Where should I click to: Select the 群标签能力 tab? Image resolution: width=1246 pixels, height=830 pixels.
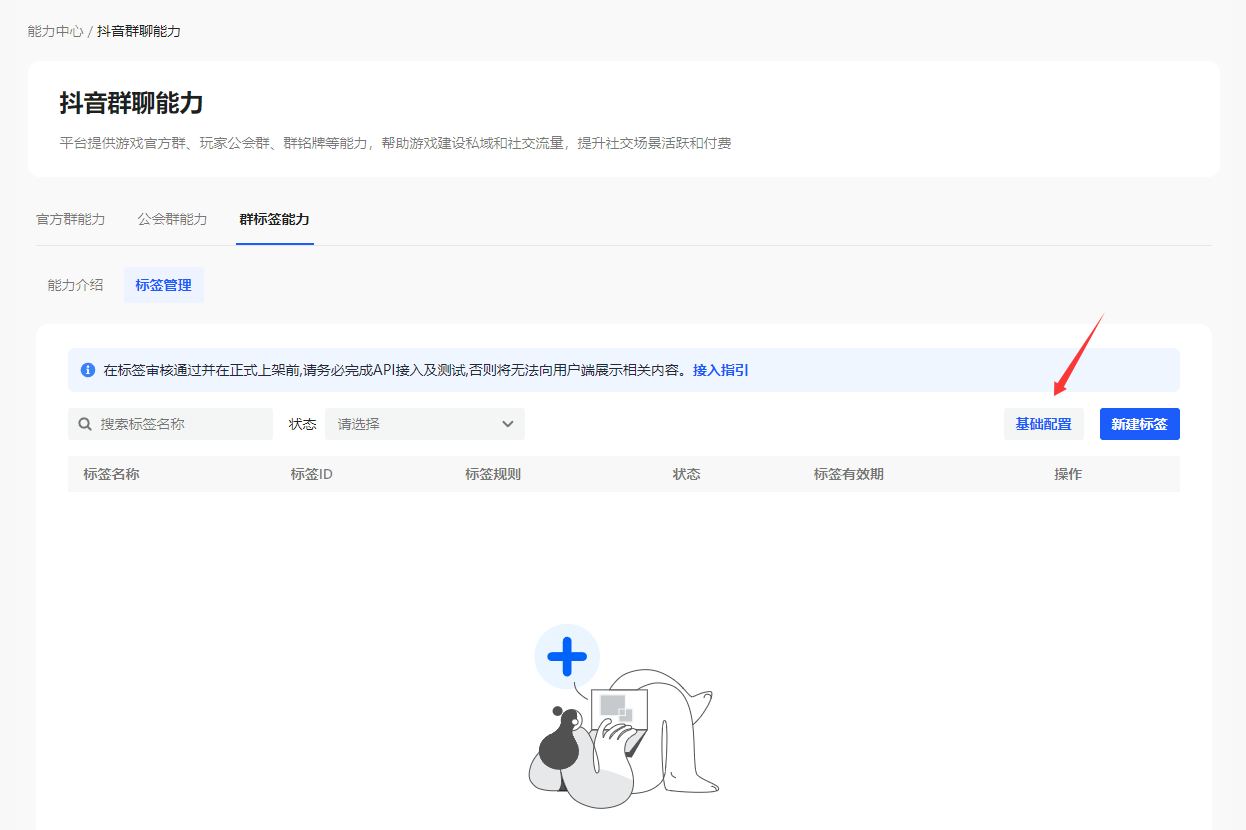(275, 219)
